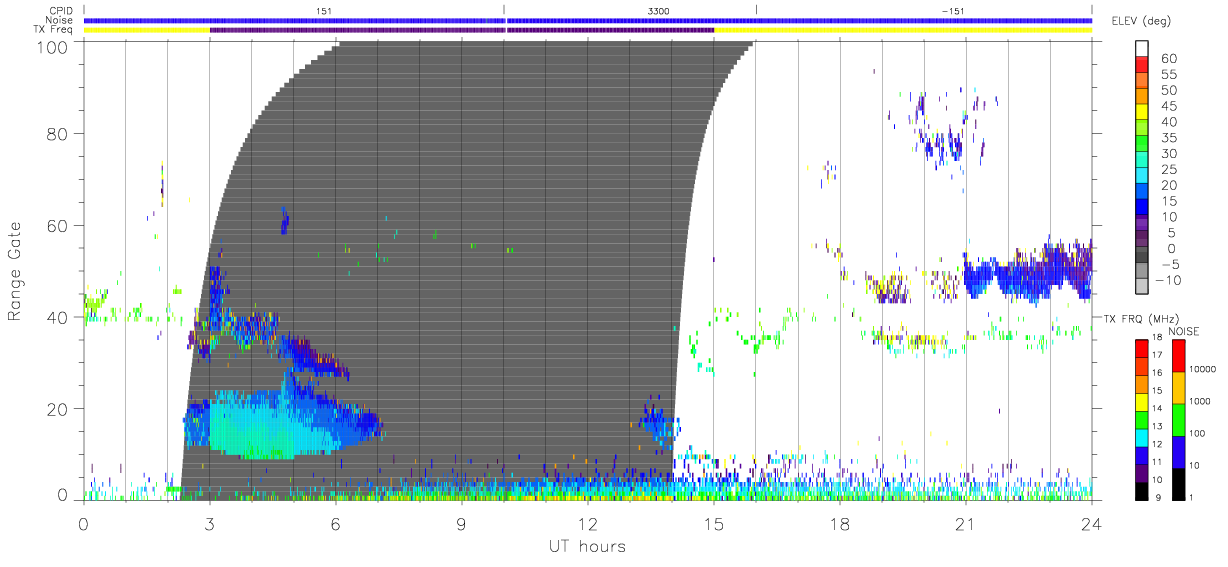Click the '24' tick on the UT hours axis
The height and width of the screenshot is (567, 1228).
(1091, 524)
